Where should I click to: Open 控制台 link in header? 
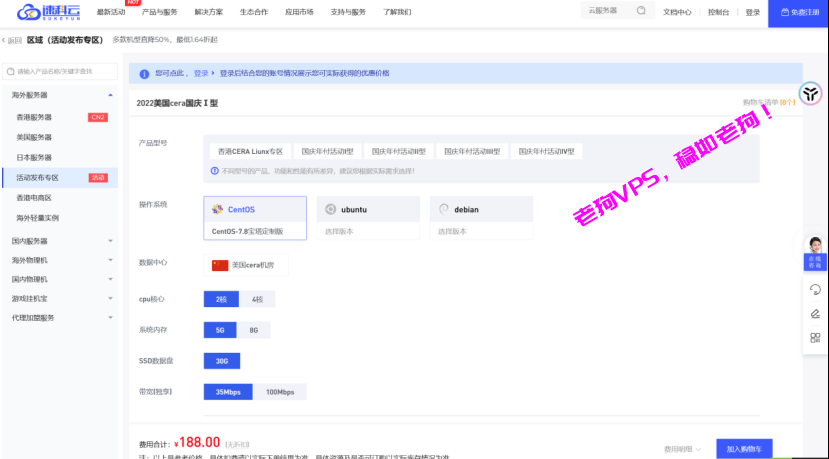719,12
